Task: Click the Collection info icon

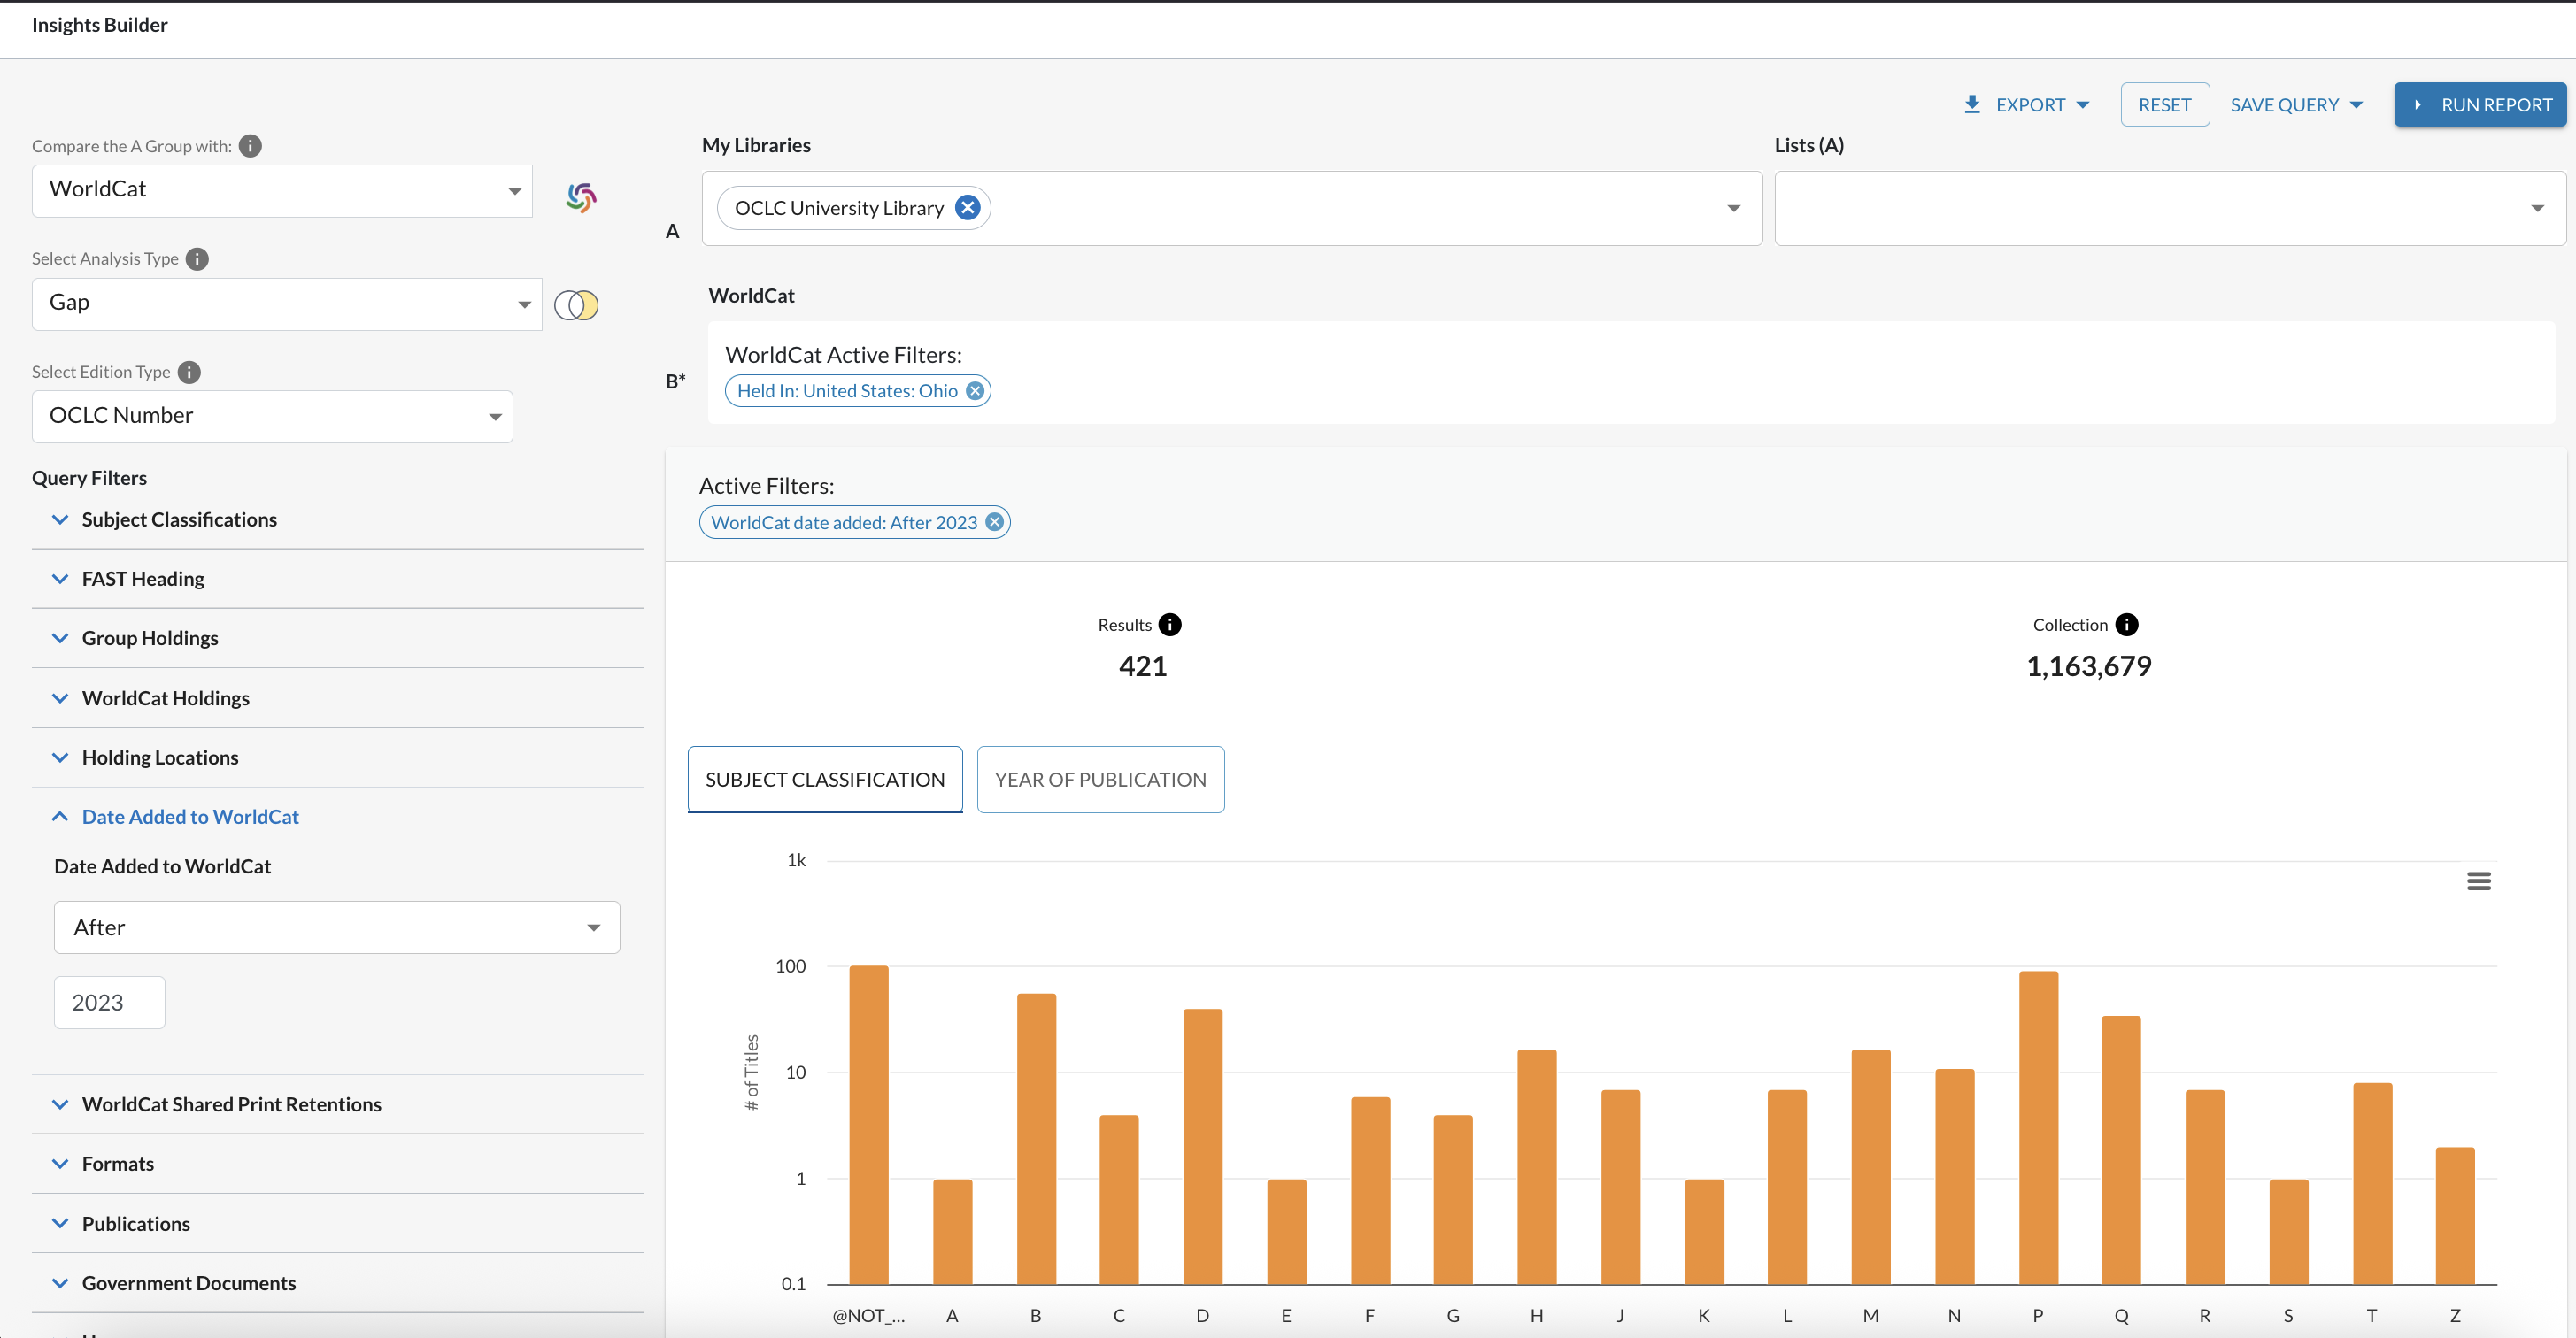Action: pyautogui.click(x=2126, y=625)
